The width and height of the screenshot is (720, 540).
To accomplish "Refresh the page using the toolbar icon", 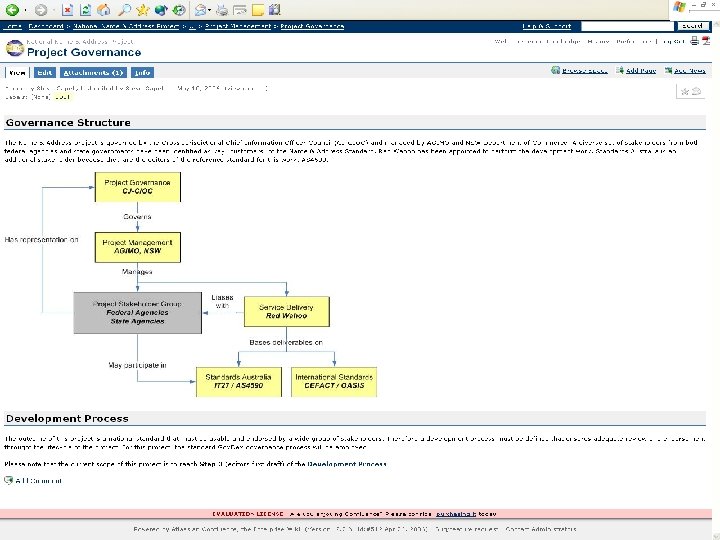I will click(x=85, y=10).
